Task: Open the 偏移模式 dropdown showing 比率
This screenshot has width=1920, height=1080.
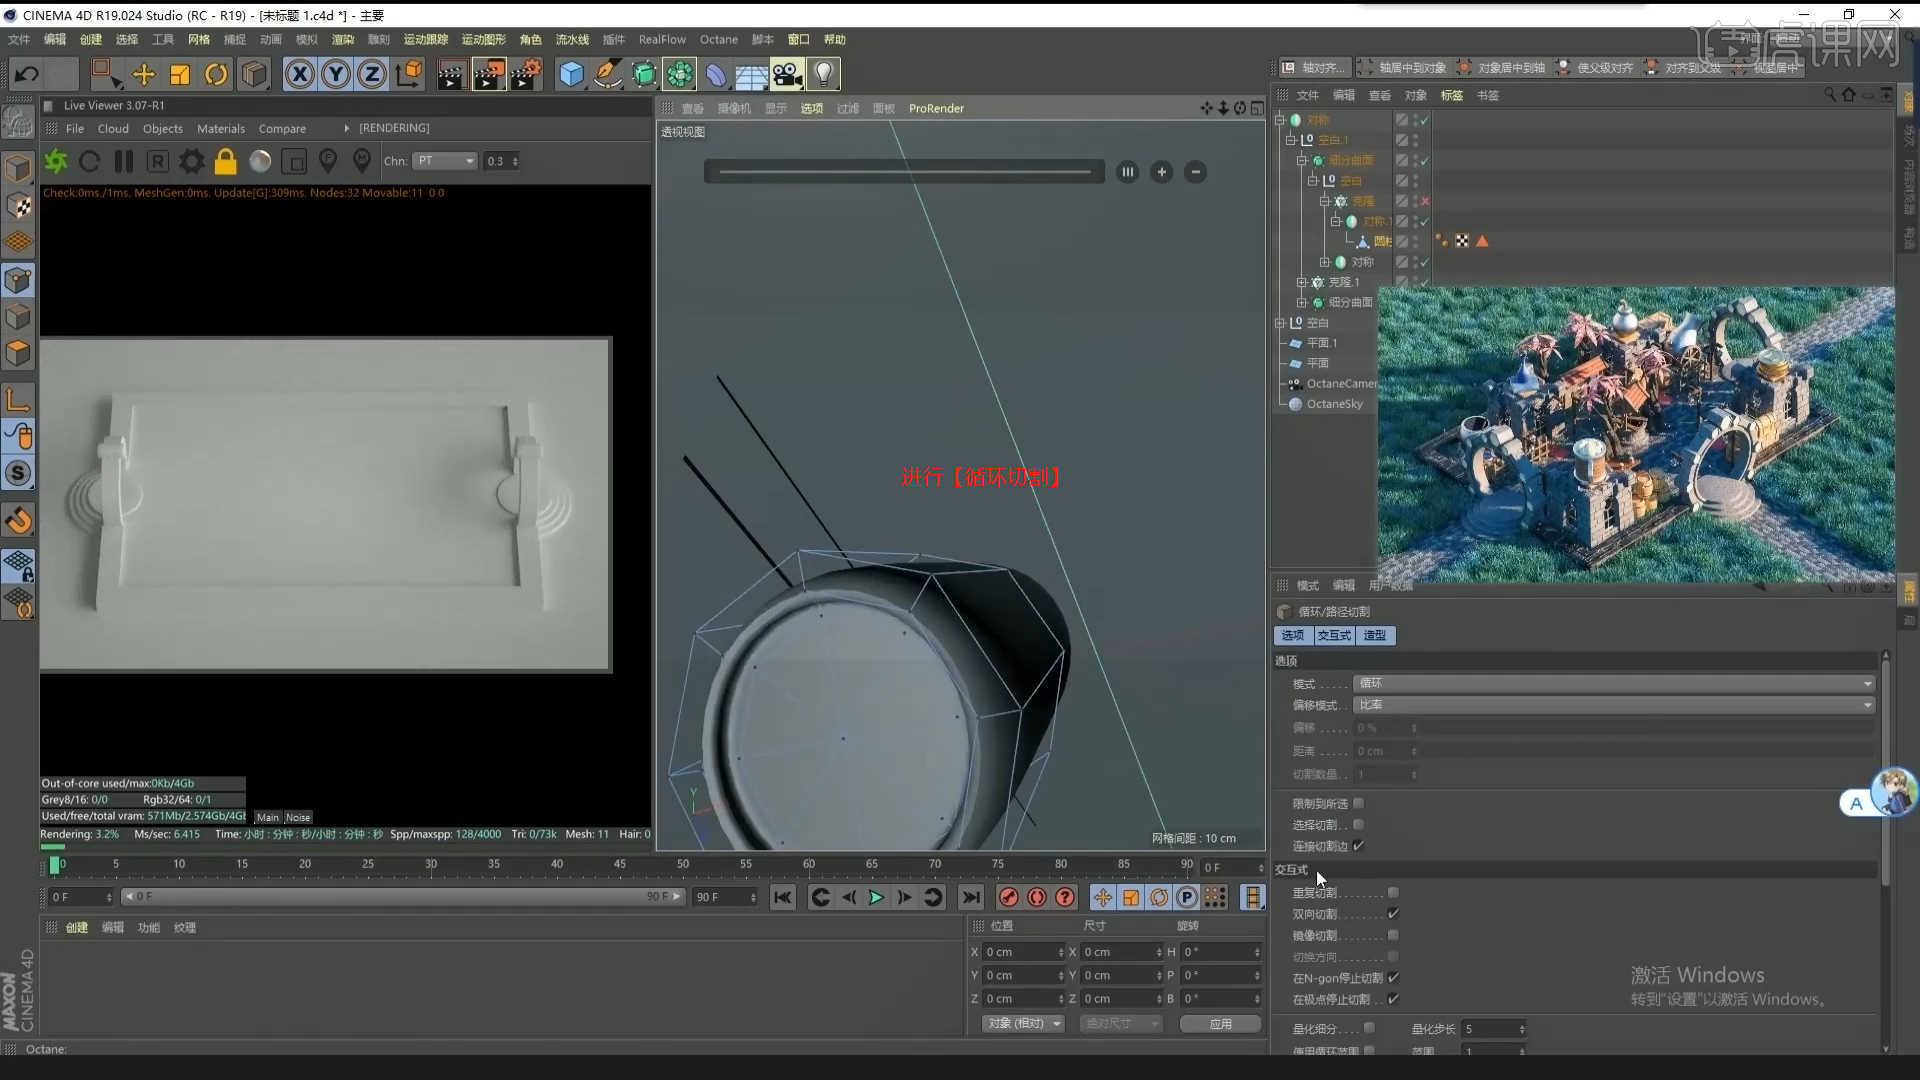Action: (x=1610, y=705)
